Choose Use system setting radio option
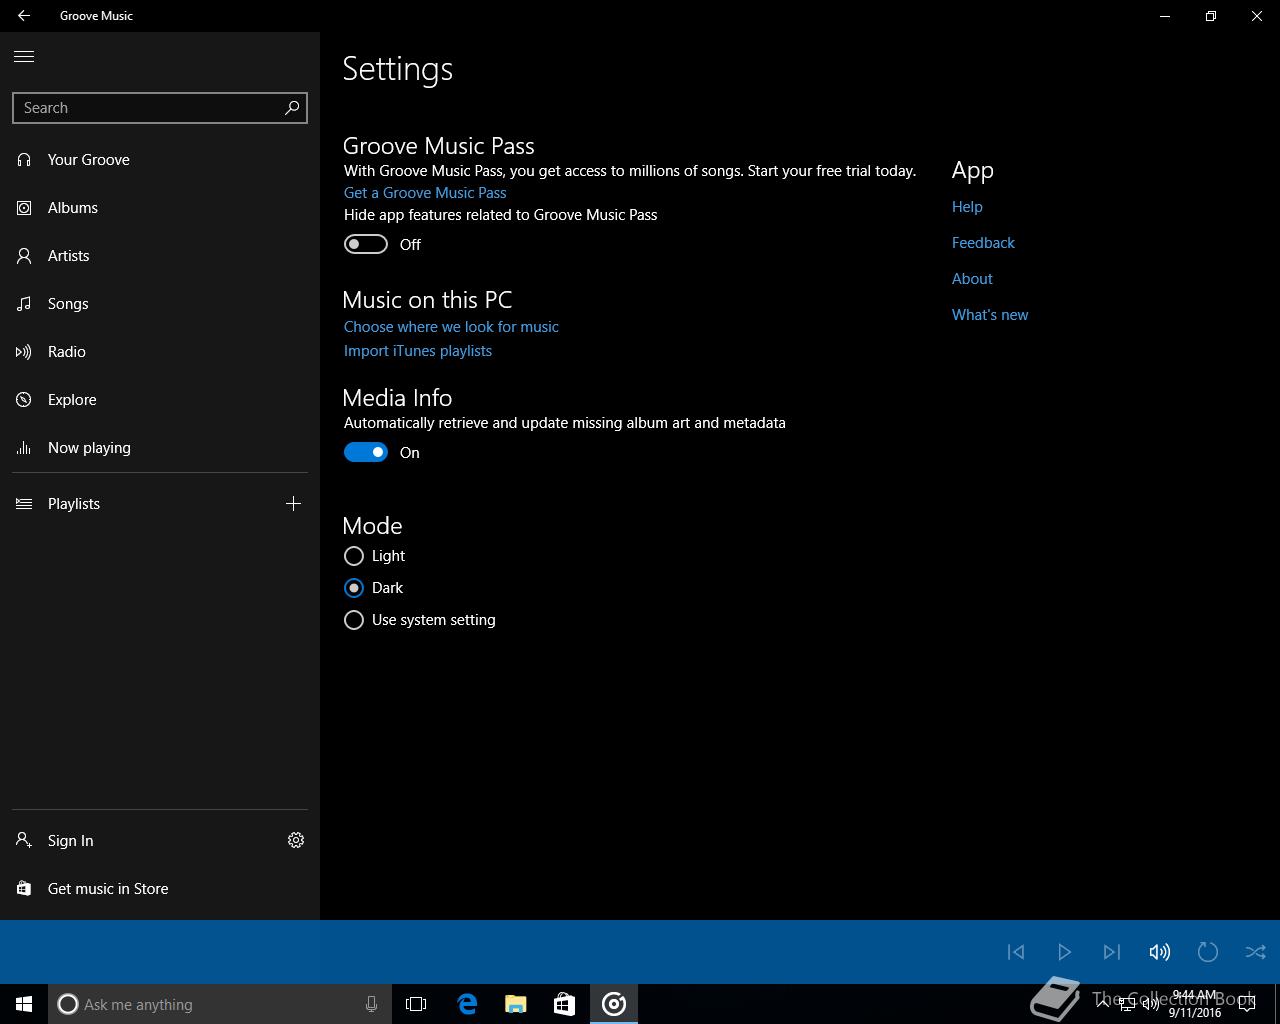1280x1024 pixels. coord(354,620)
